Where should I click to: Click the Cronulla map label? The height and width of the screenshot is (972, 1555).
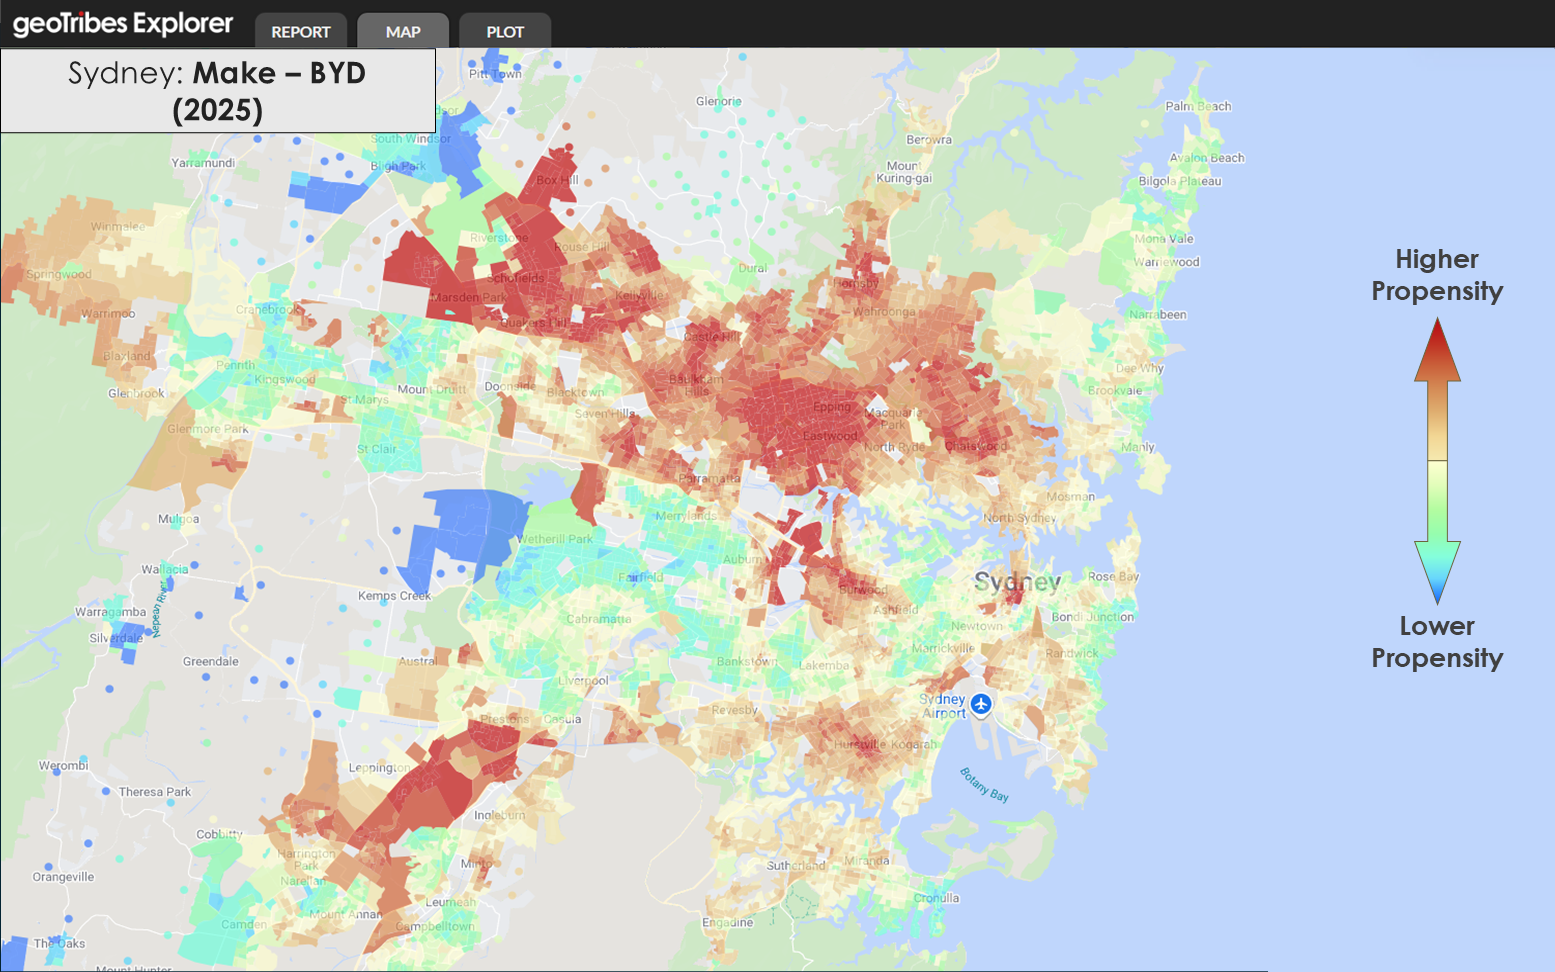click(x=936, y=898)
